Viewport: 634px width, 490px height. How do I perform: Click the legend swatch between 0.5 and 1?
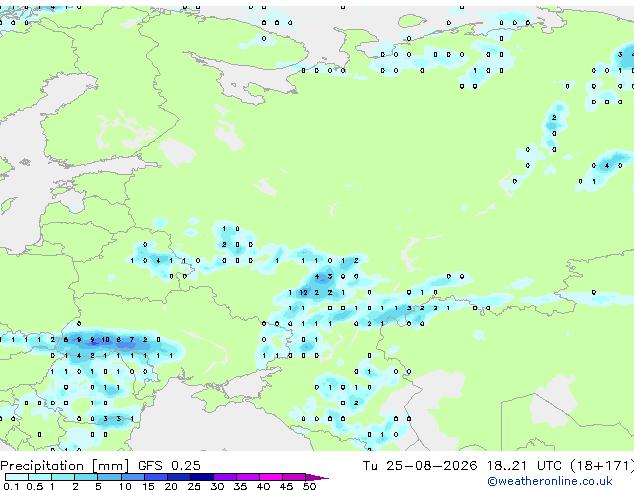pyautogui.click(x=40, y=477)
